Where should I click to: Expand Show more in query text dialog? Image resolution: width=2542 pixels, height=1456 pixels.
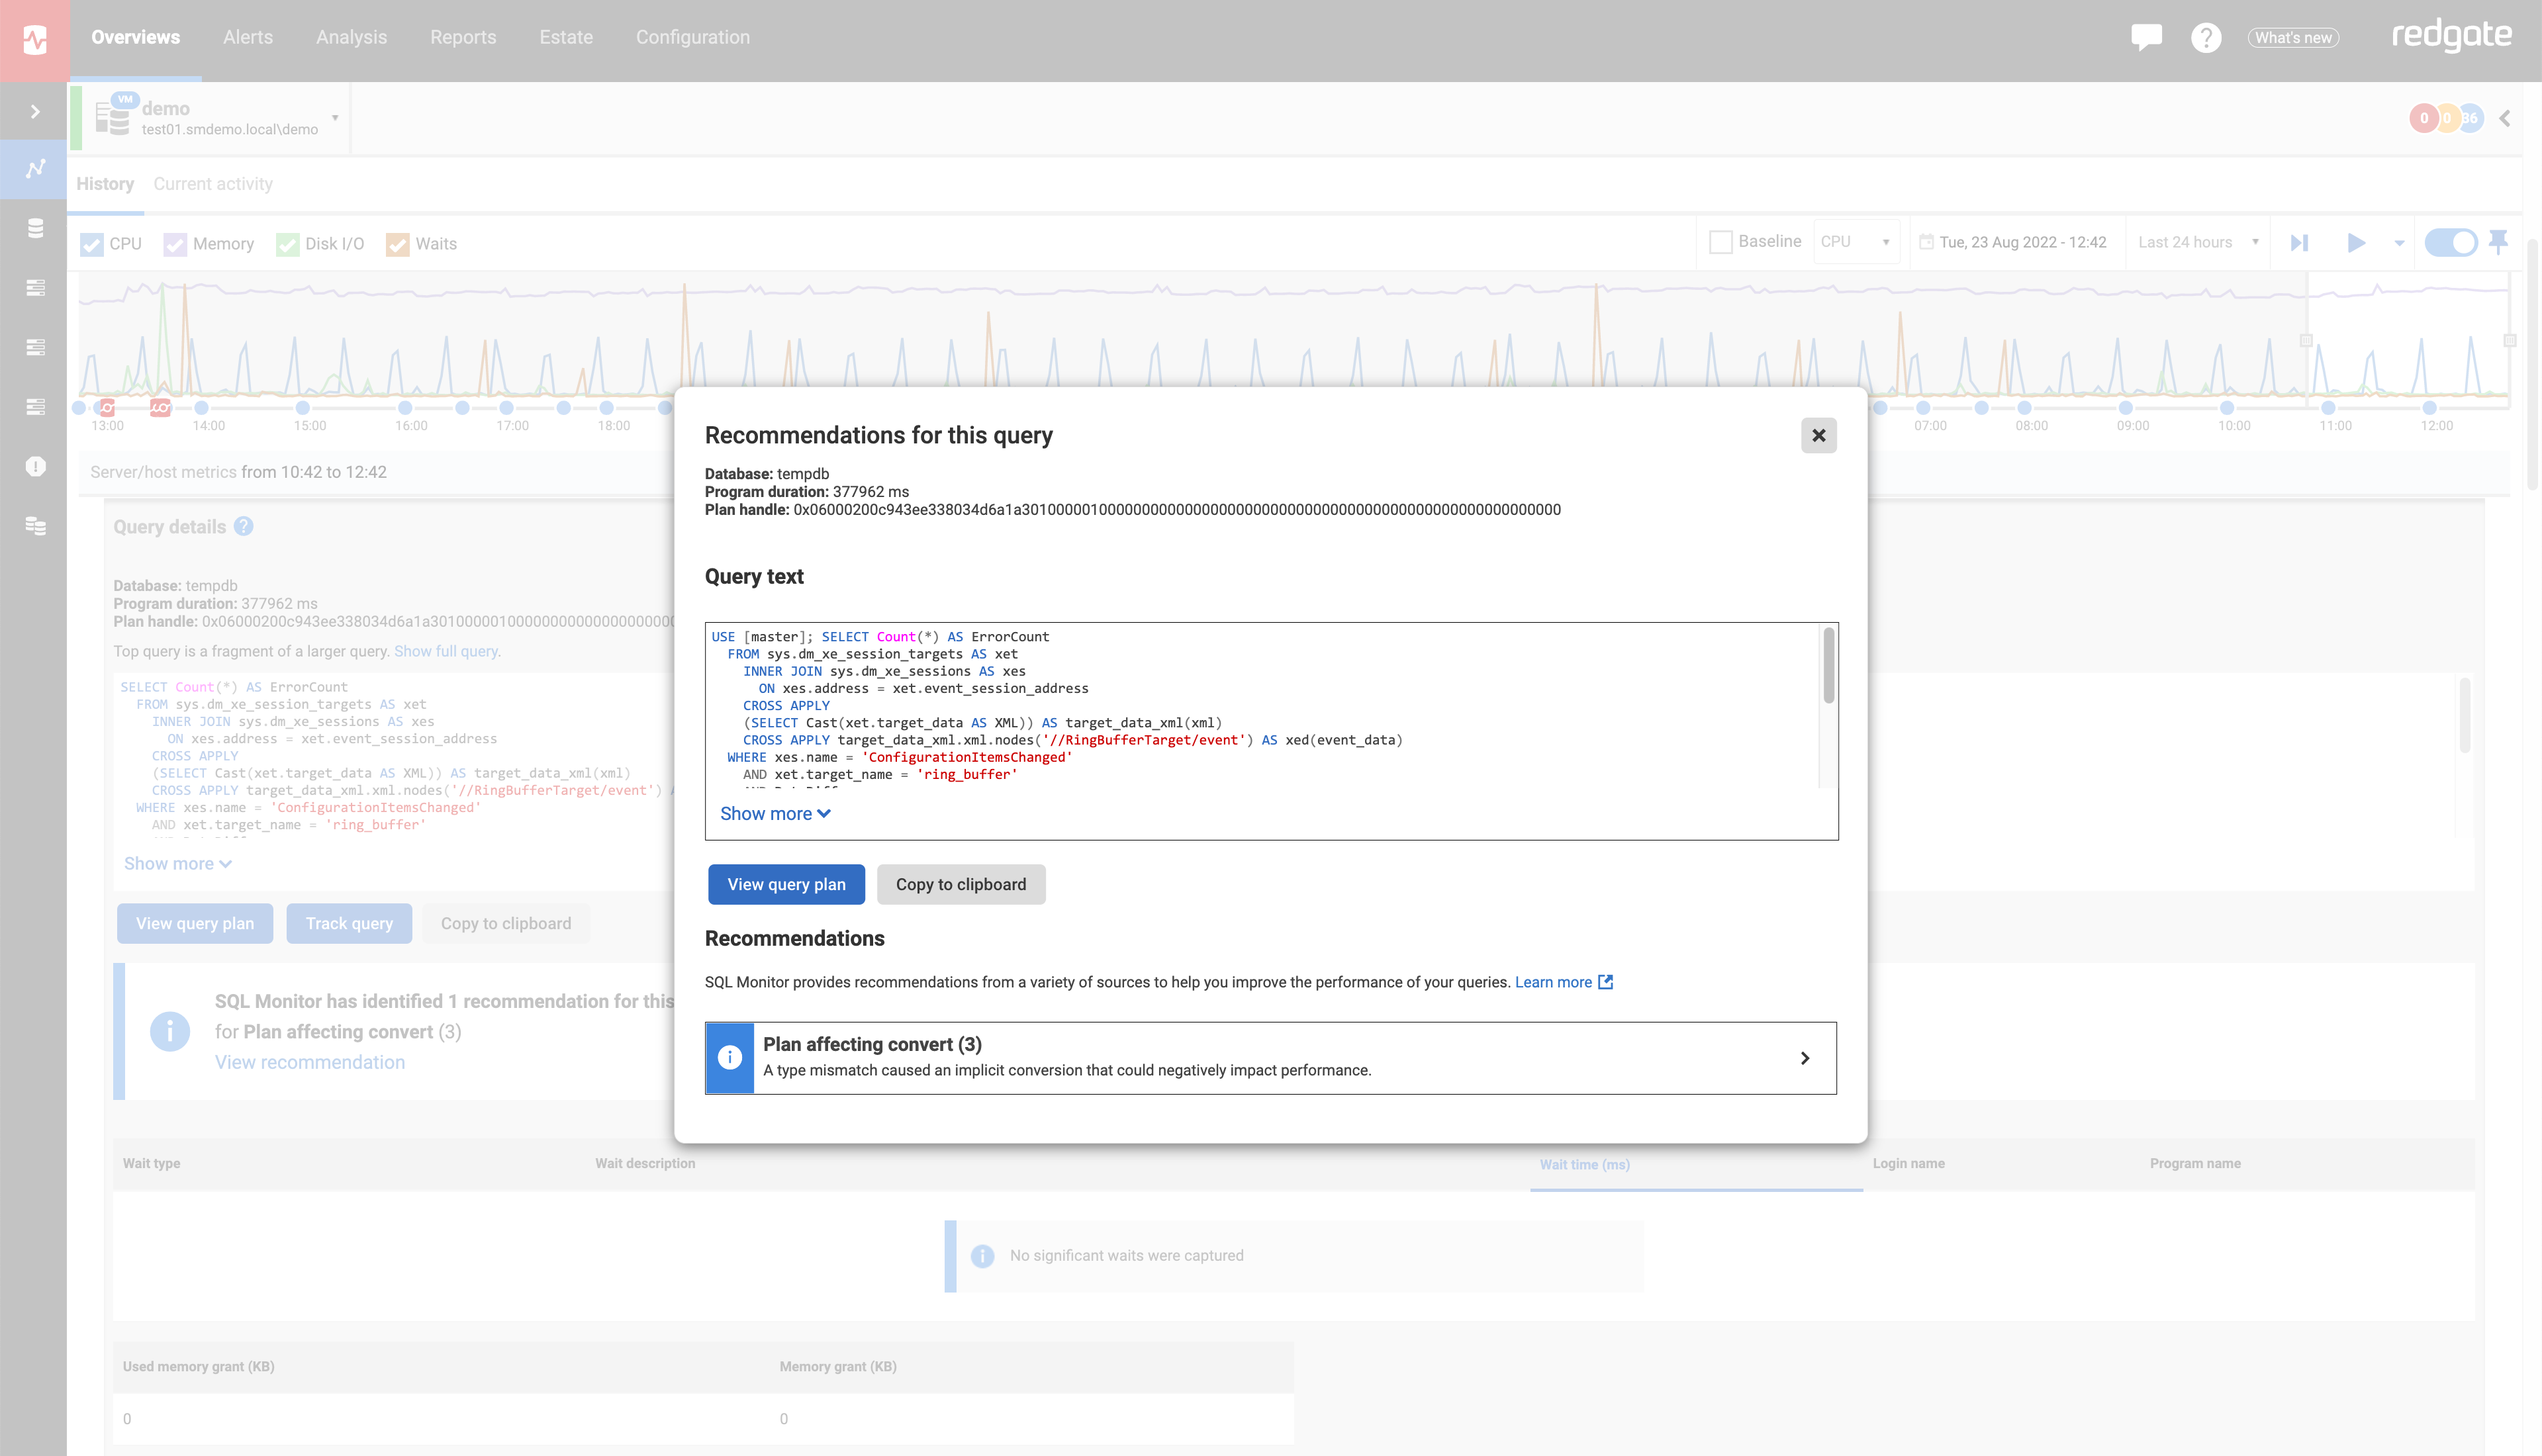(775, 814)
